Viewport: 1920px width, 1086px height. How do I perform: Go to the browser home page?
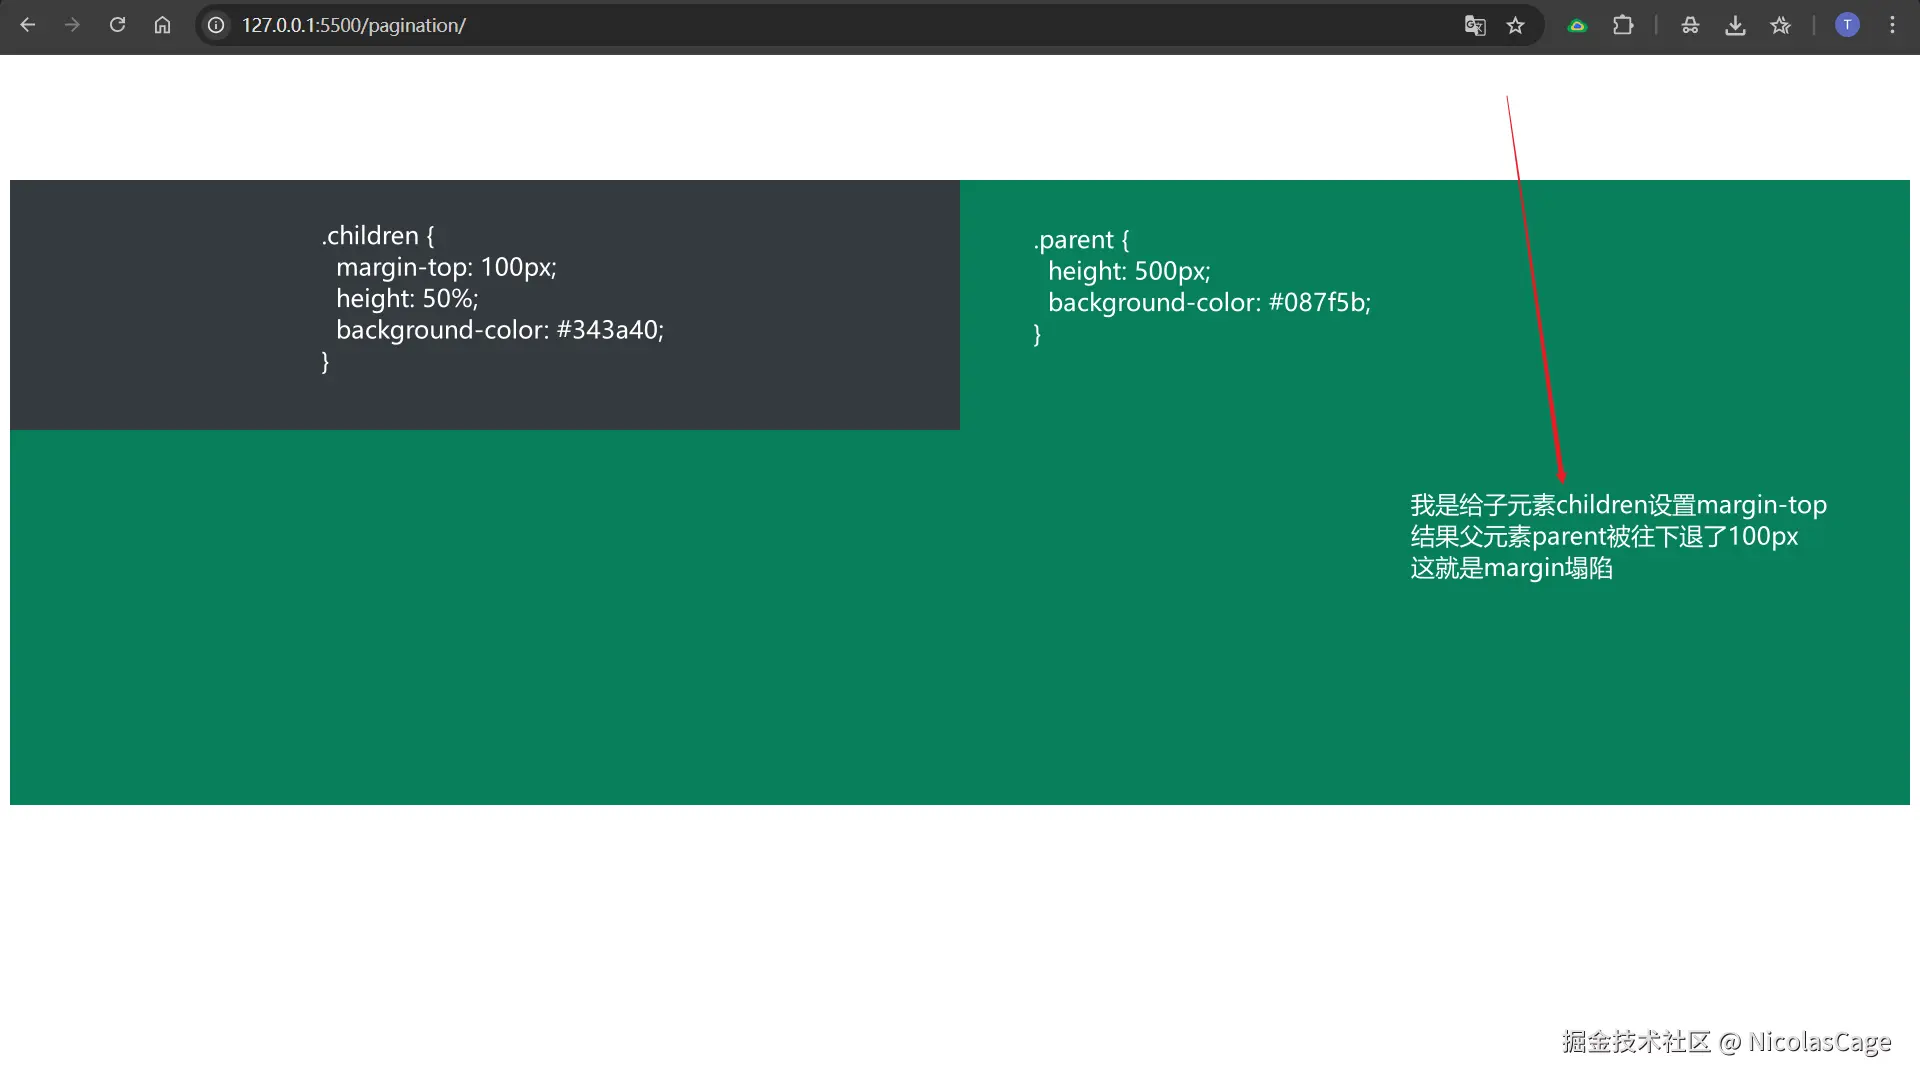pyautogui.click(x=162, y=25)
